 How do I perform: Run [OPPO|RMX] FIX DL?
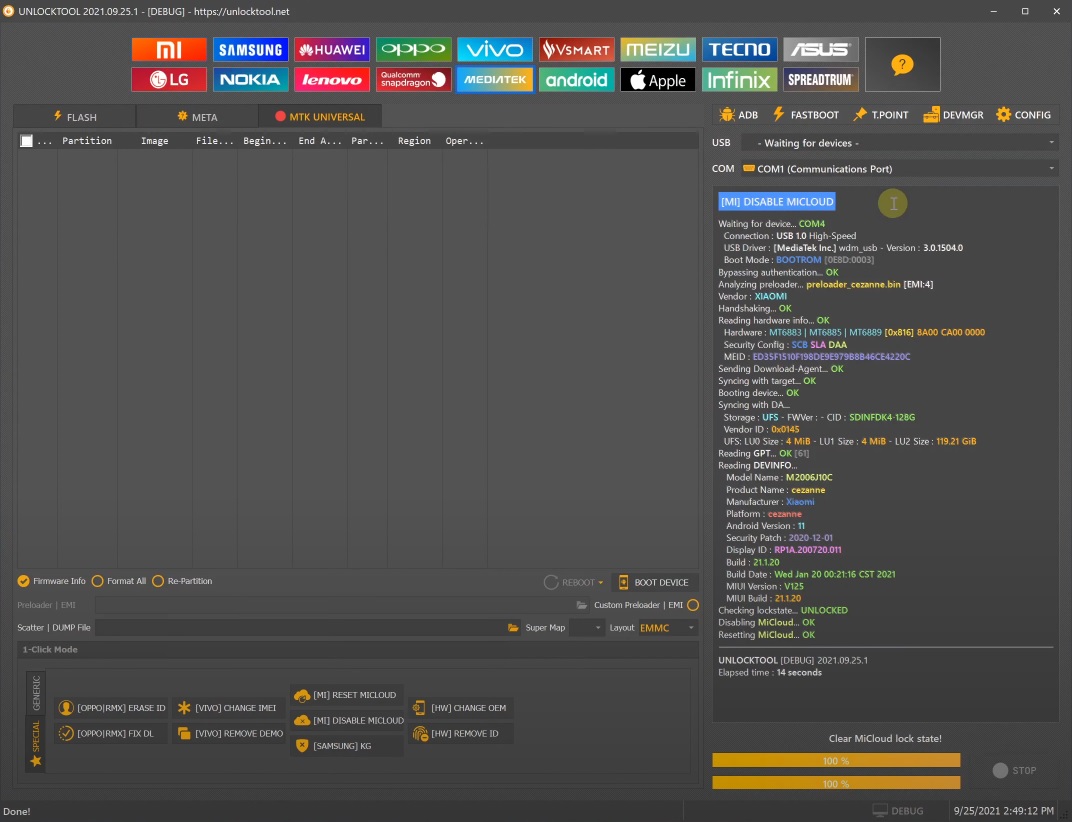112,733
